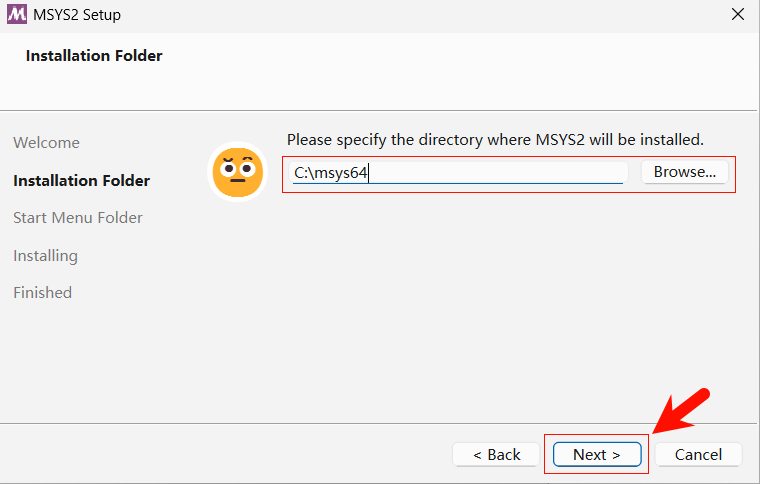The image size is (760, 484).
Task: Select the Finished step in sidebar
Action: [x=42, y=293]
